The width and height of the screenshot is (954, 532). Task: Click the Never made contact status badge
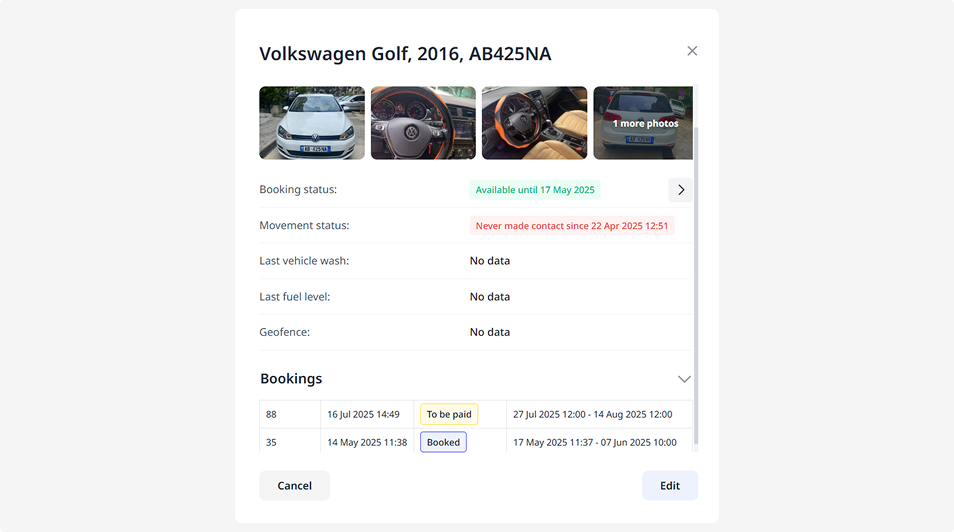click(572, 226)
